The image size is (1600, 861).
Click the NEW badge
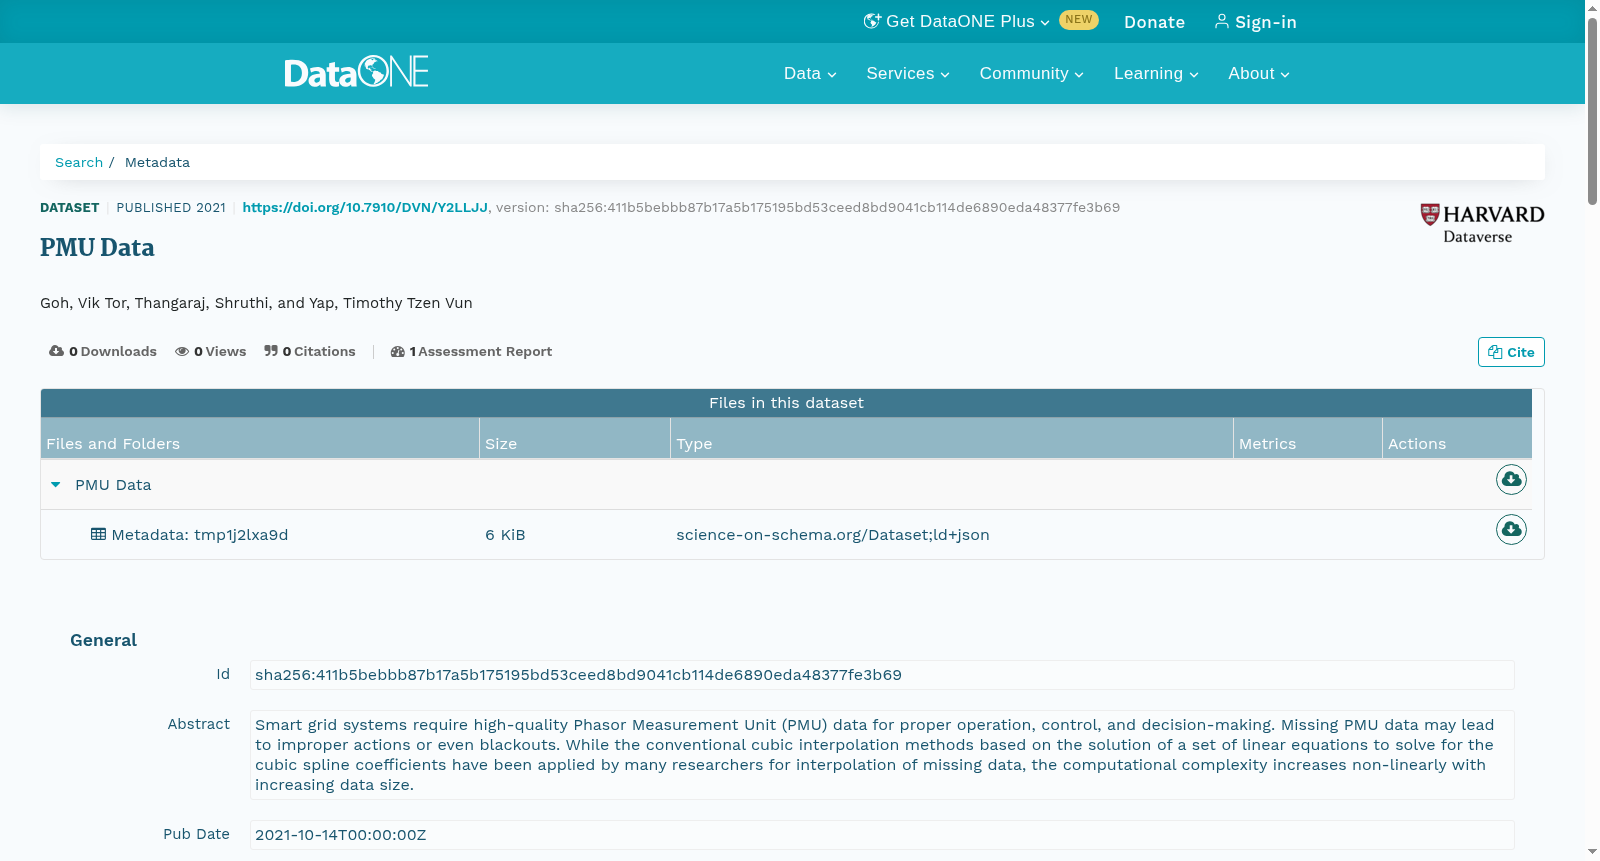click(x=1078, y=20)
